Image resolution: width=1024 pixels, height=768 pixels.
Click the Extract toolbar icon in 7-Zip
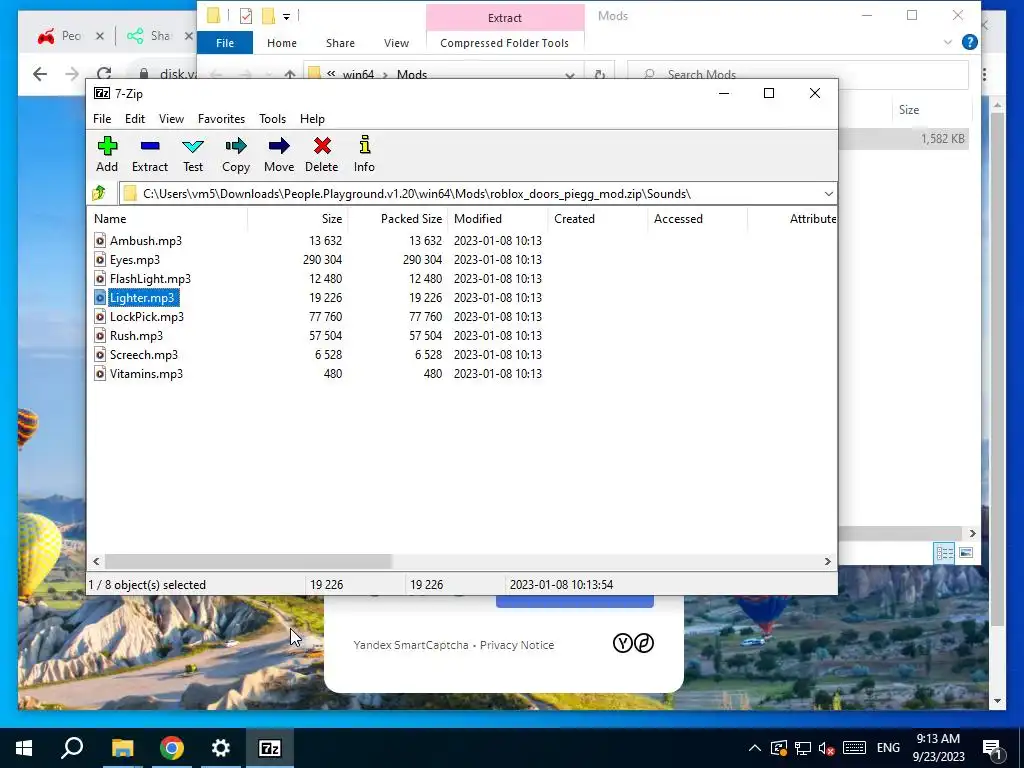pyautogui.click(x=150, y=146)
